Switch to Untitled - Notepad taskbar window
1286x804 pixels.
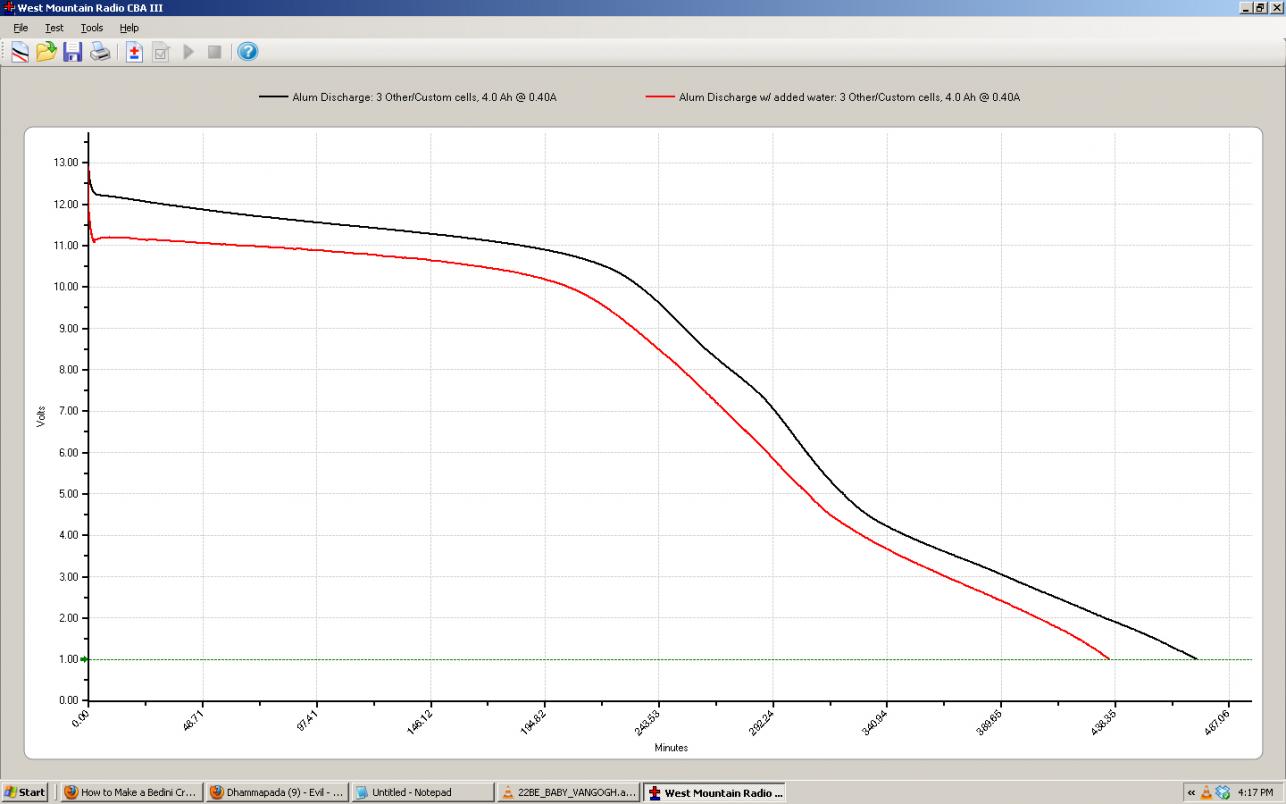(423, 793)
